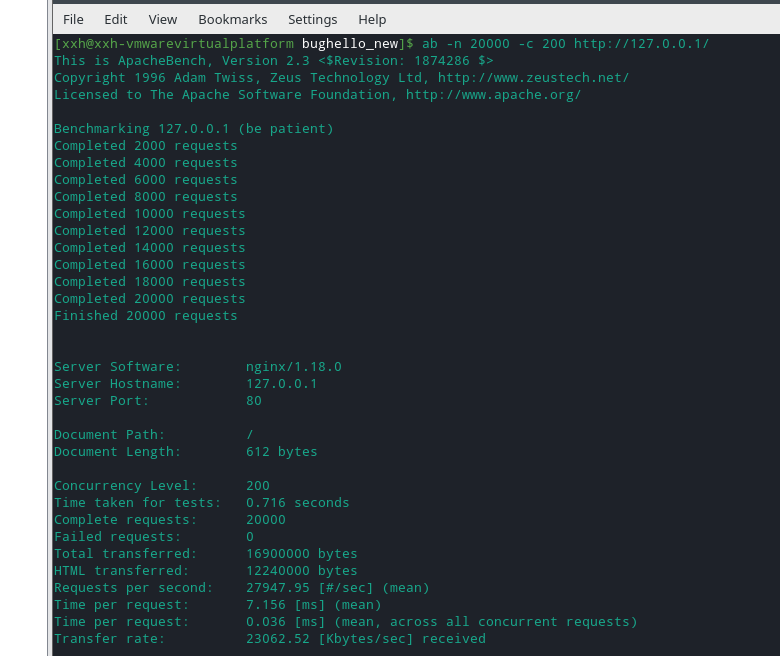Click the 'Benchmarking 127.0.0.1 (be patient)' line

coord(194,129)
